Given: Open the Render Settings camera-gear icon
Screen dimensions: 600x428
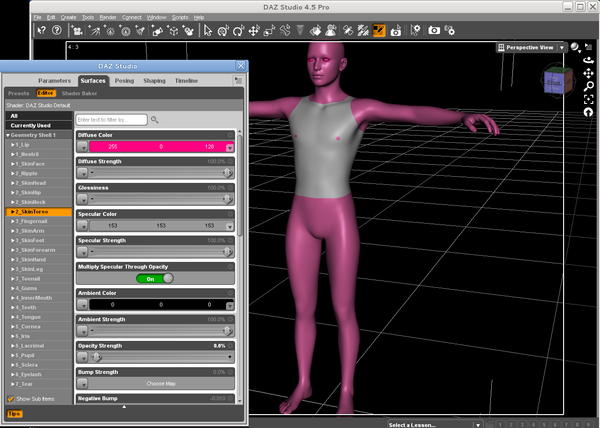Looking at the screenshot, I should click(x=450, y=30).
